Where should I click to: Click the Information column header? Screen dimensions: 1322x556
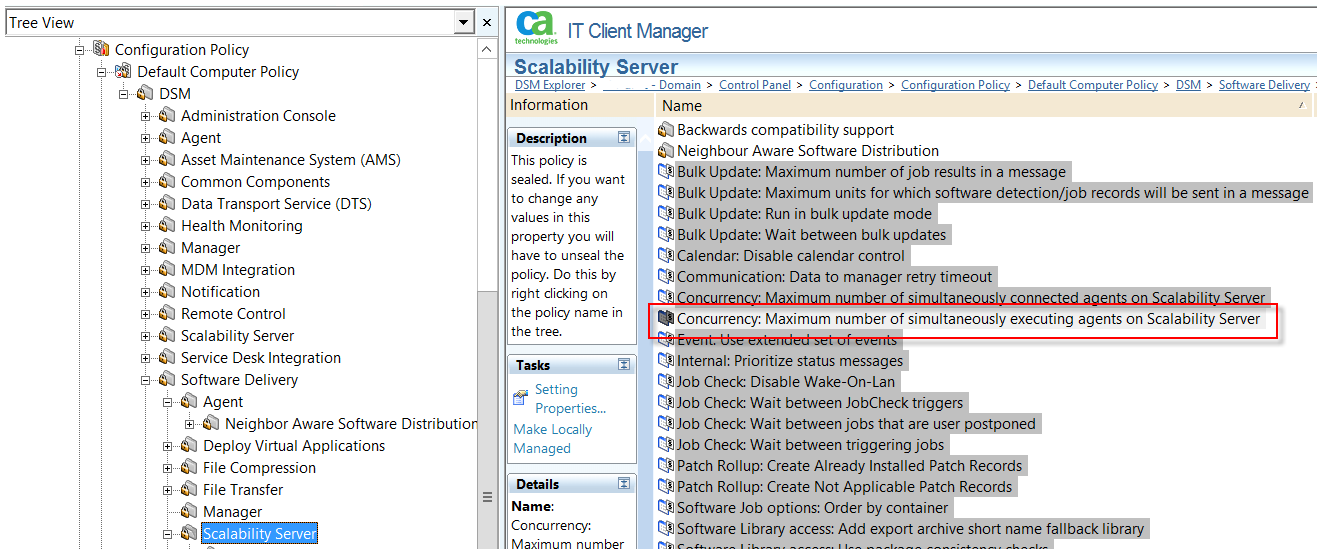point(580,105)
